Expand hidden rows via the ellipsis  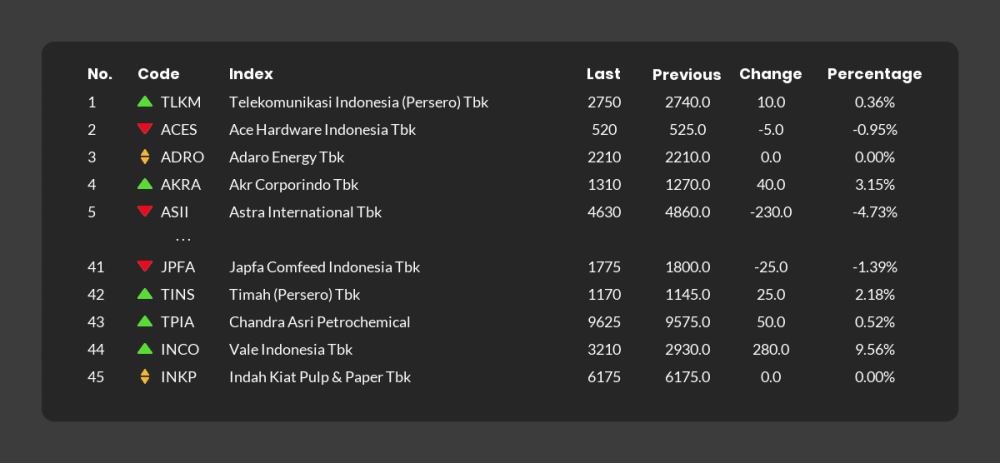coord(183,240)
